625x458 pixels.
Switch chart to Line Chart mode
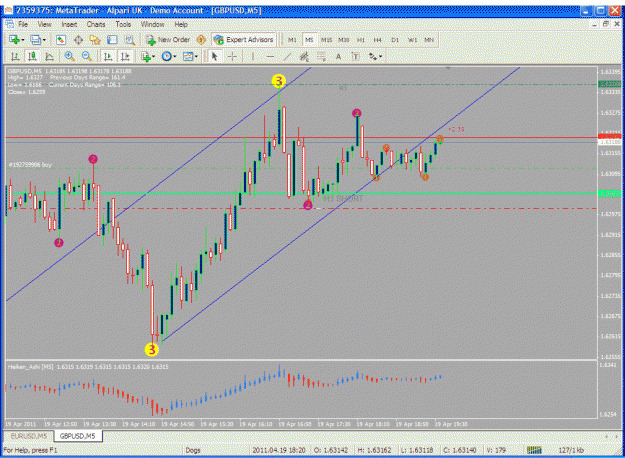[x=49, y=57]
